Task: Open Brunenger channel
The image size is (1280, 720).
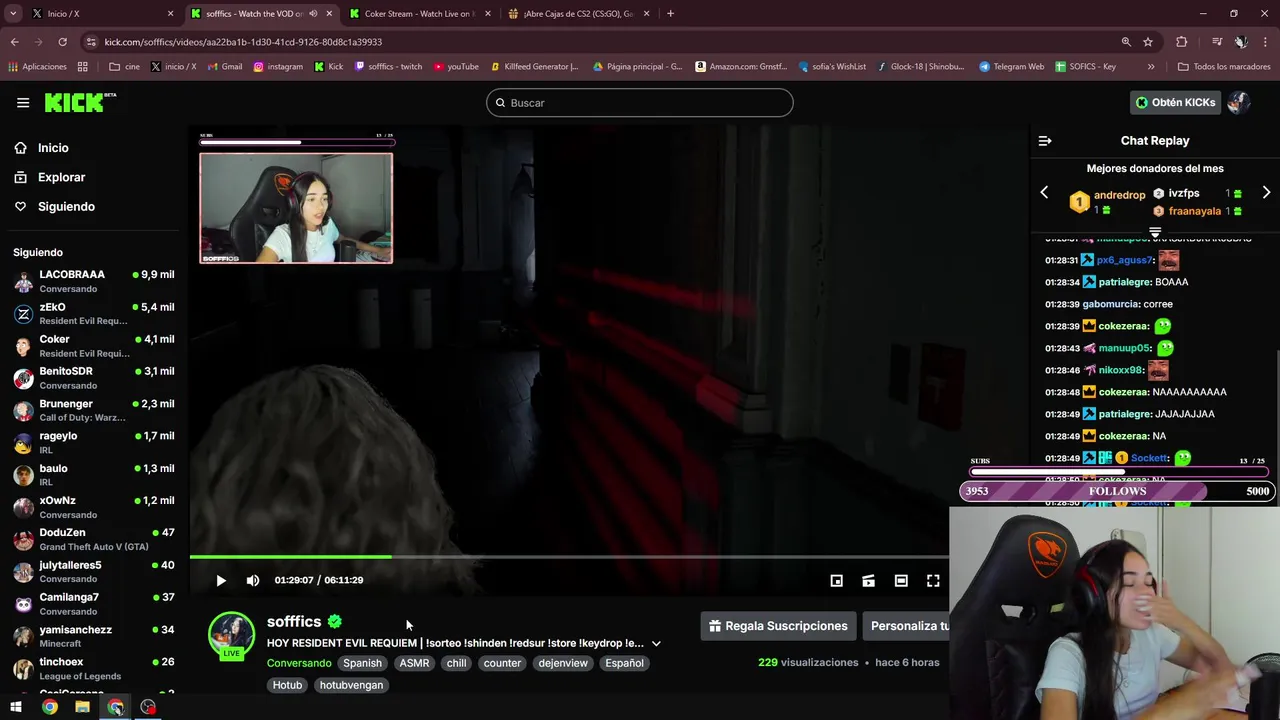Action: 94,410
